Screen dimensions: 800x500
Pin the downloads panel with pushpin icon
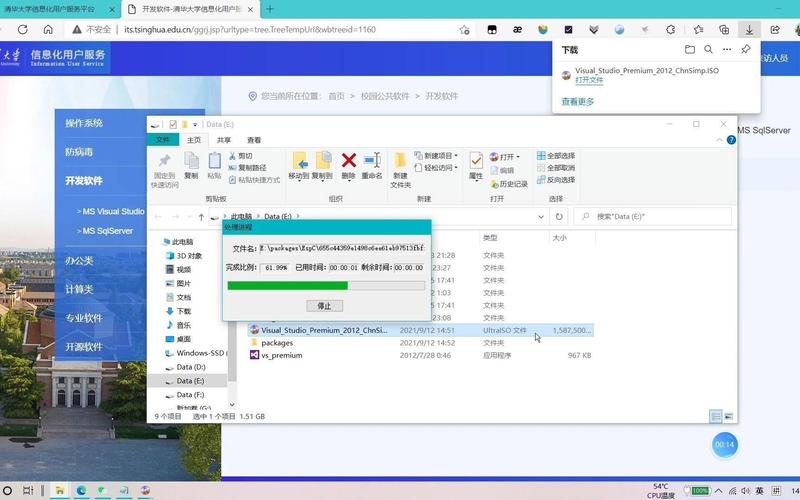click(x=745, y=49)
